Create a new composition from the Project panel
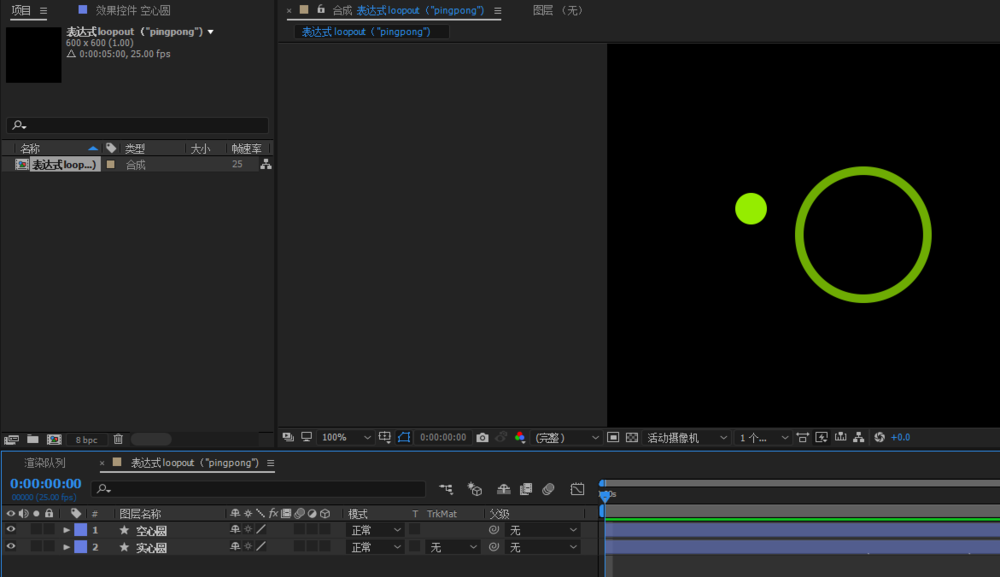The image size is (1000, 577). tap(54, 439)
